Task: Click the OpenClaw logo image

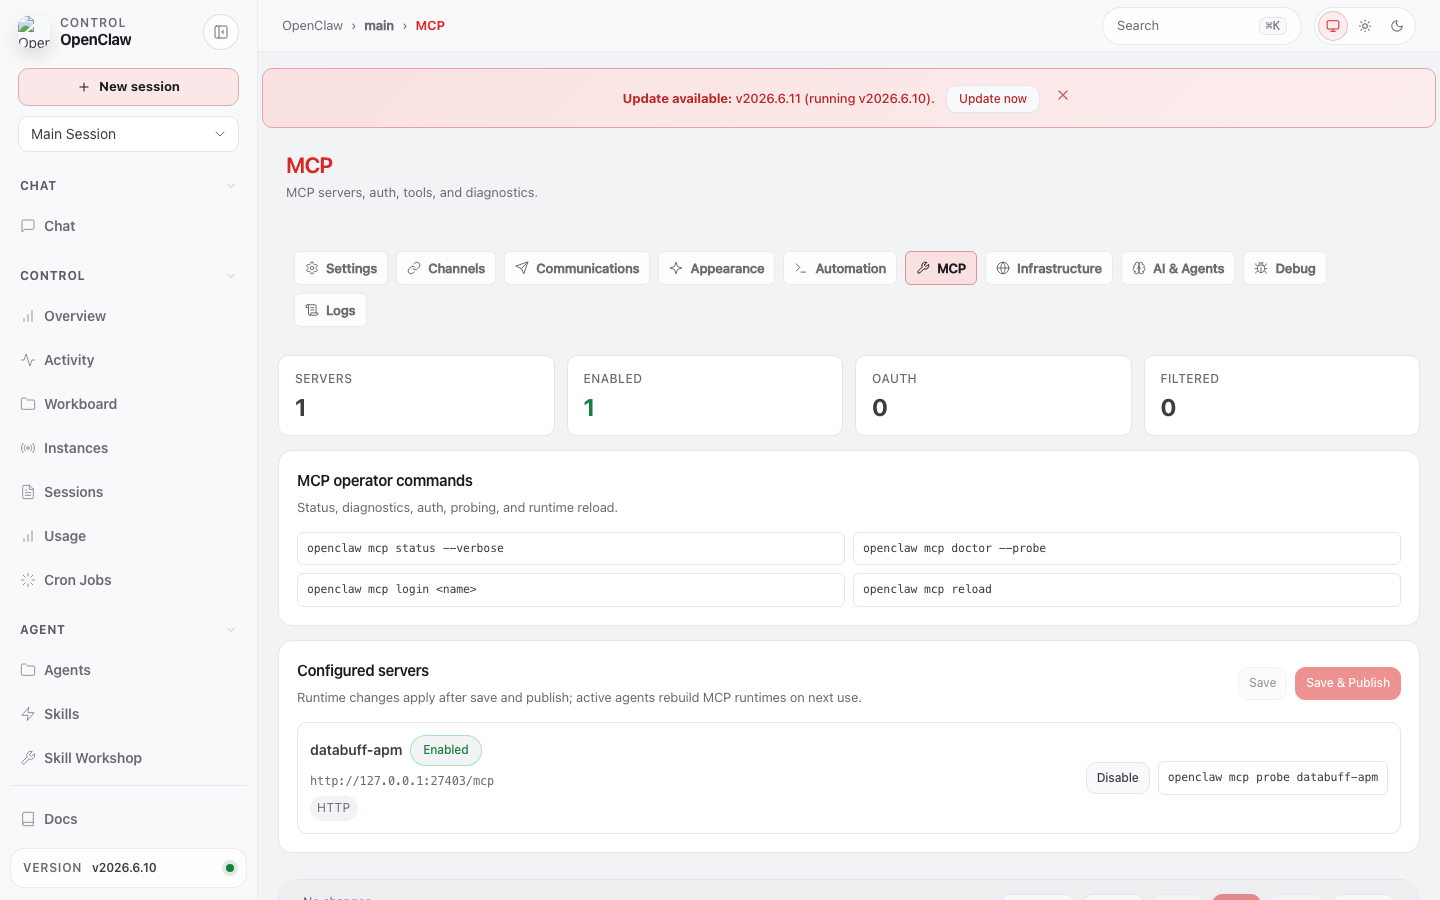Action: (x=34, y=32)
